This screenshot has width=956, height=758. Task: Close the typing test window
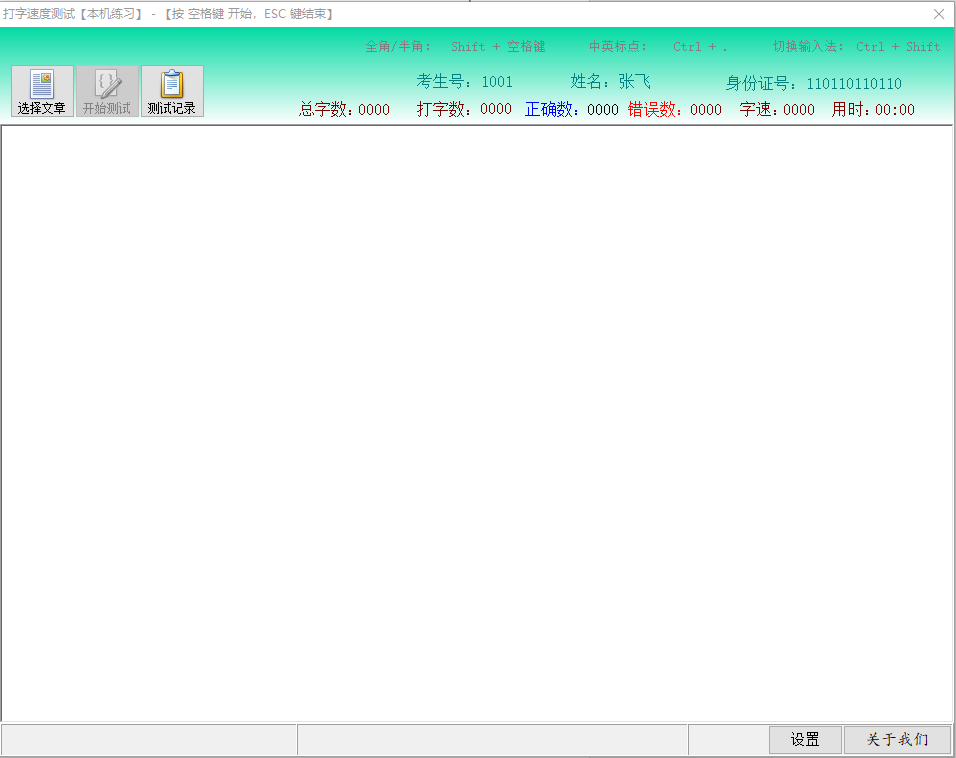click(x=939, y=14)
